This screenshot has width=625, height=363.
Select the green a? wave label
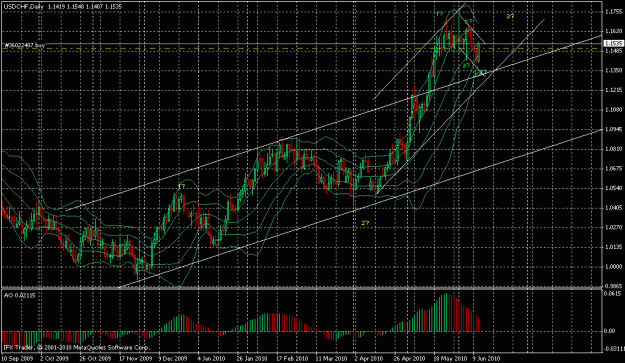point(466,65)
